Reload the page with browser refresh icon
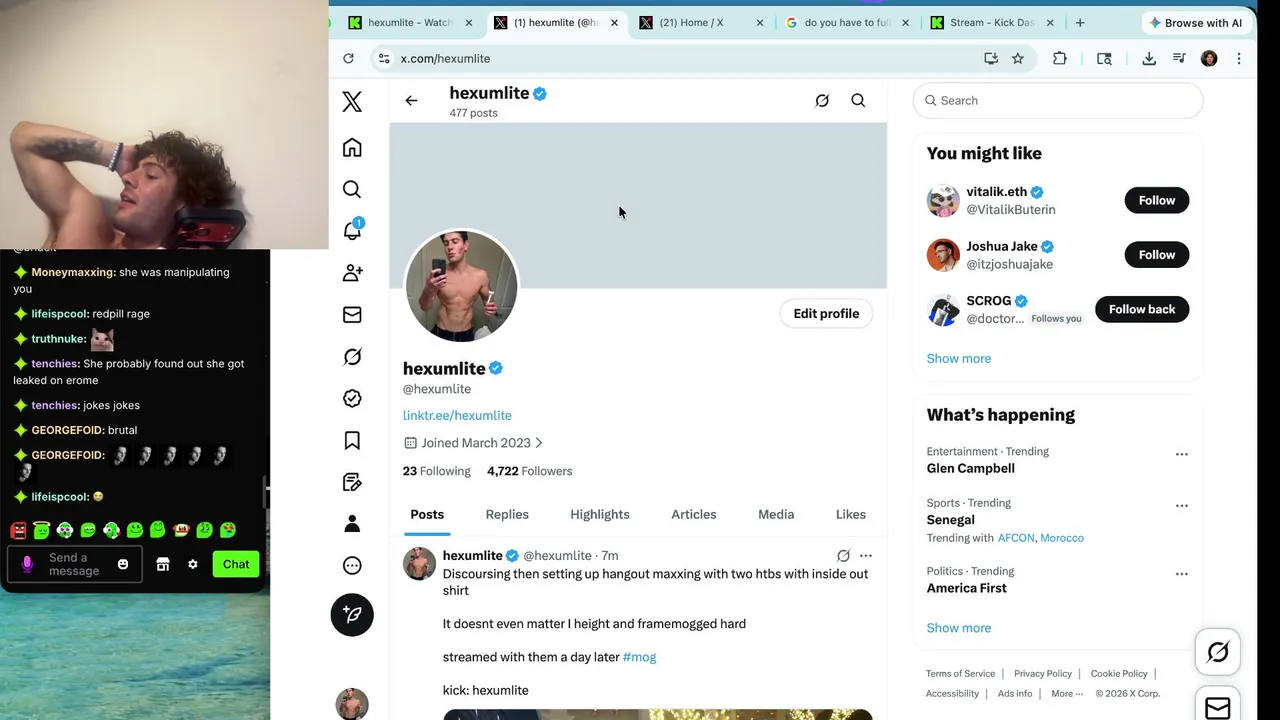Screen dimensions: 1280x720 coord(348,59)
